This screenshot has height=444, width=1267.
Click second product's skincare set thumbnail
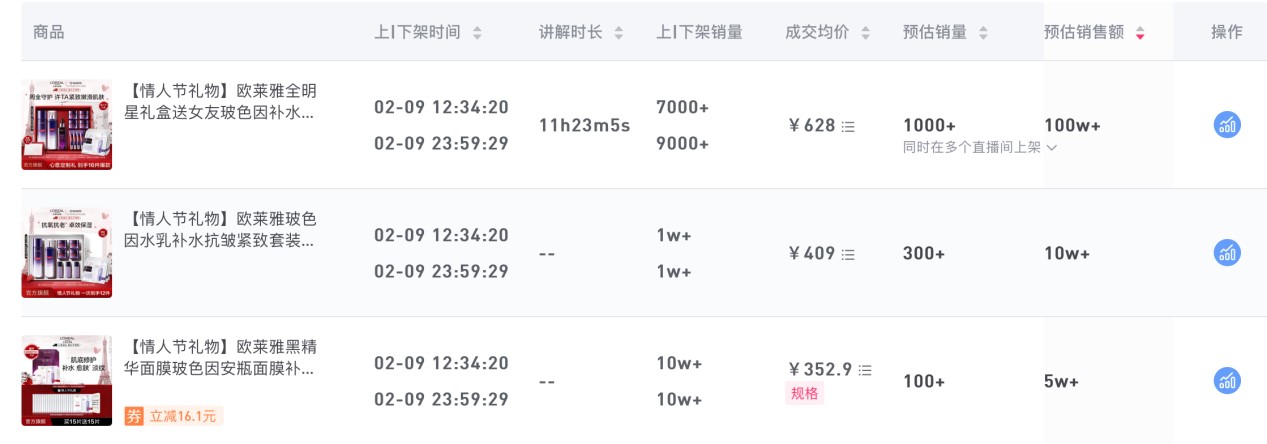tap(66, 253)
